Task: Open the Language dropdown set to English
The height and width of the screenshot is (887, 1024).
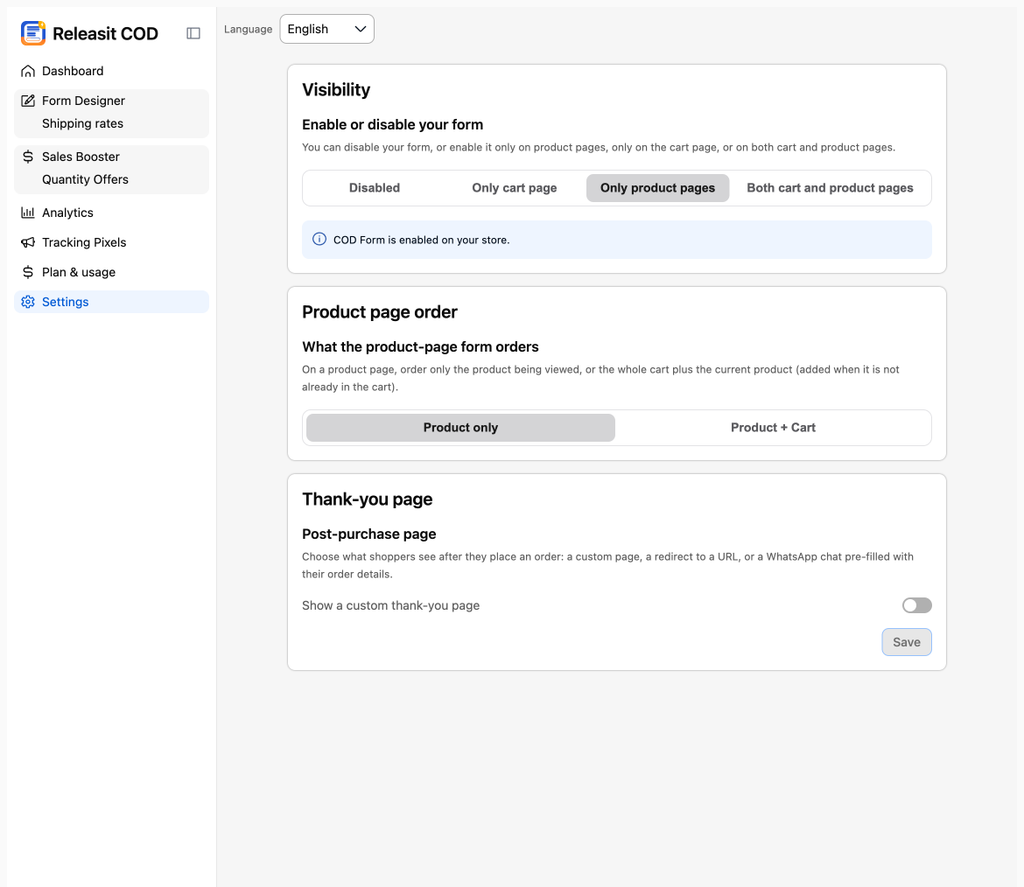Action: click(327, 29)
